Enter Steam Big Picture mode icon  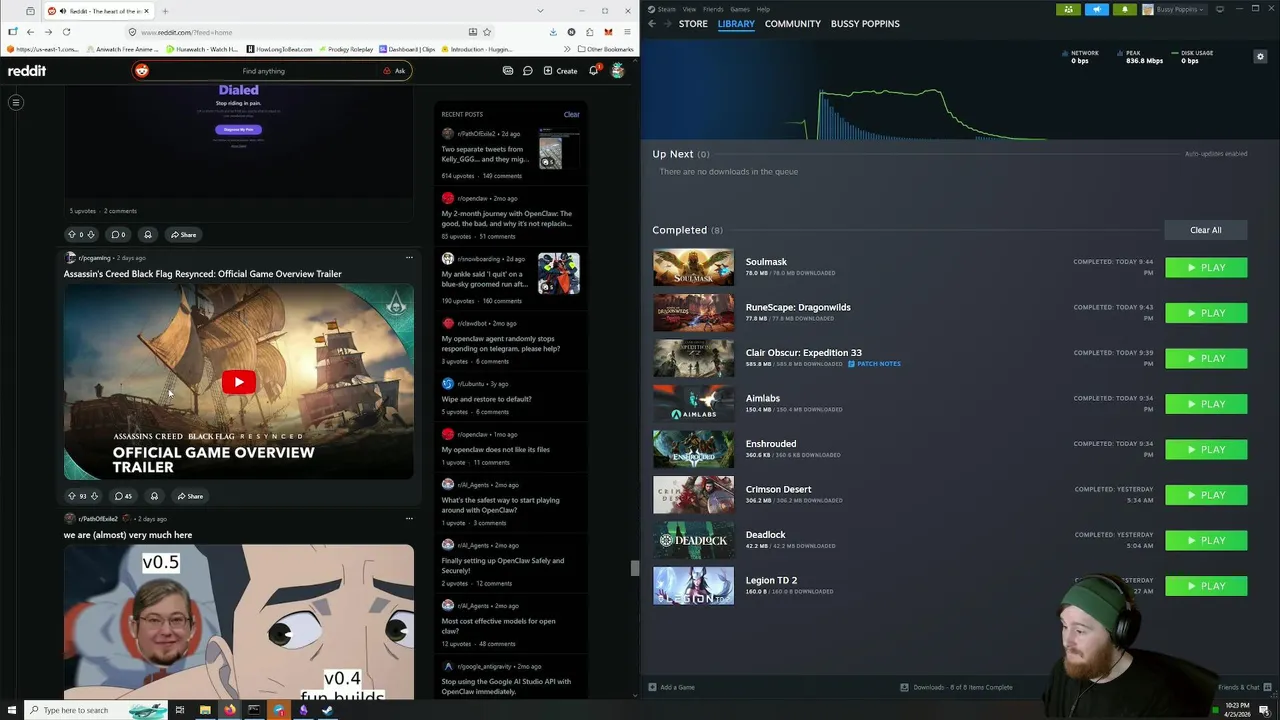point(1220,9)
